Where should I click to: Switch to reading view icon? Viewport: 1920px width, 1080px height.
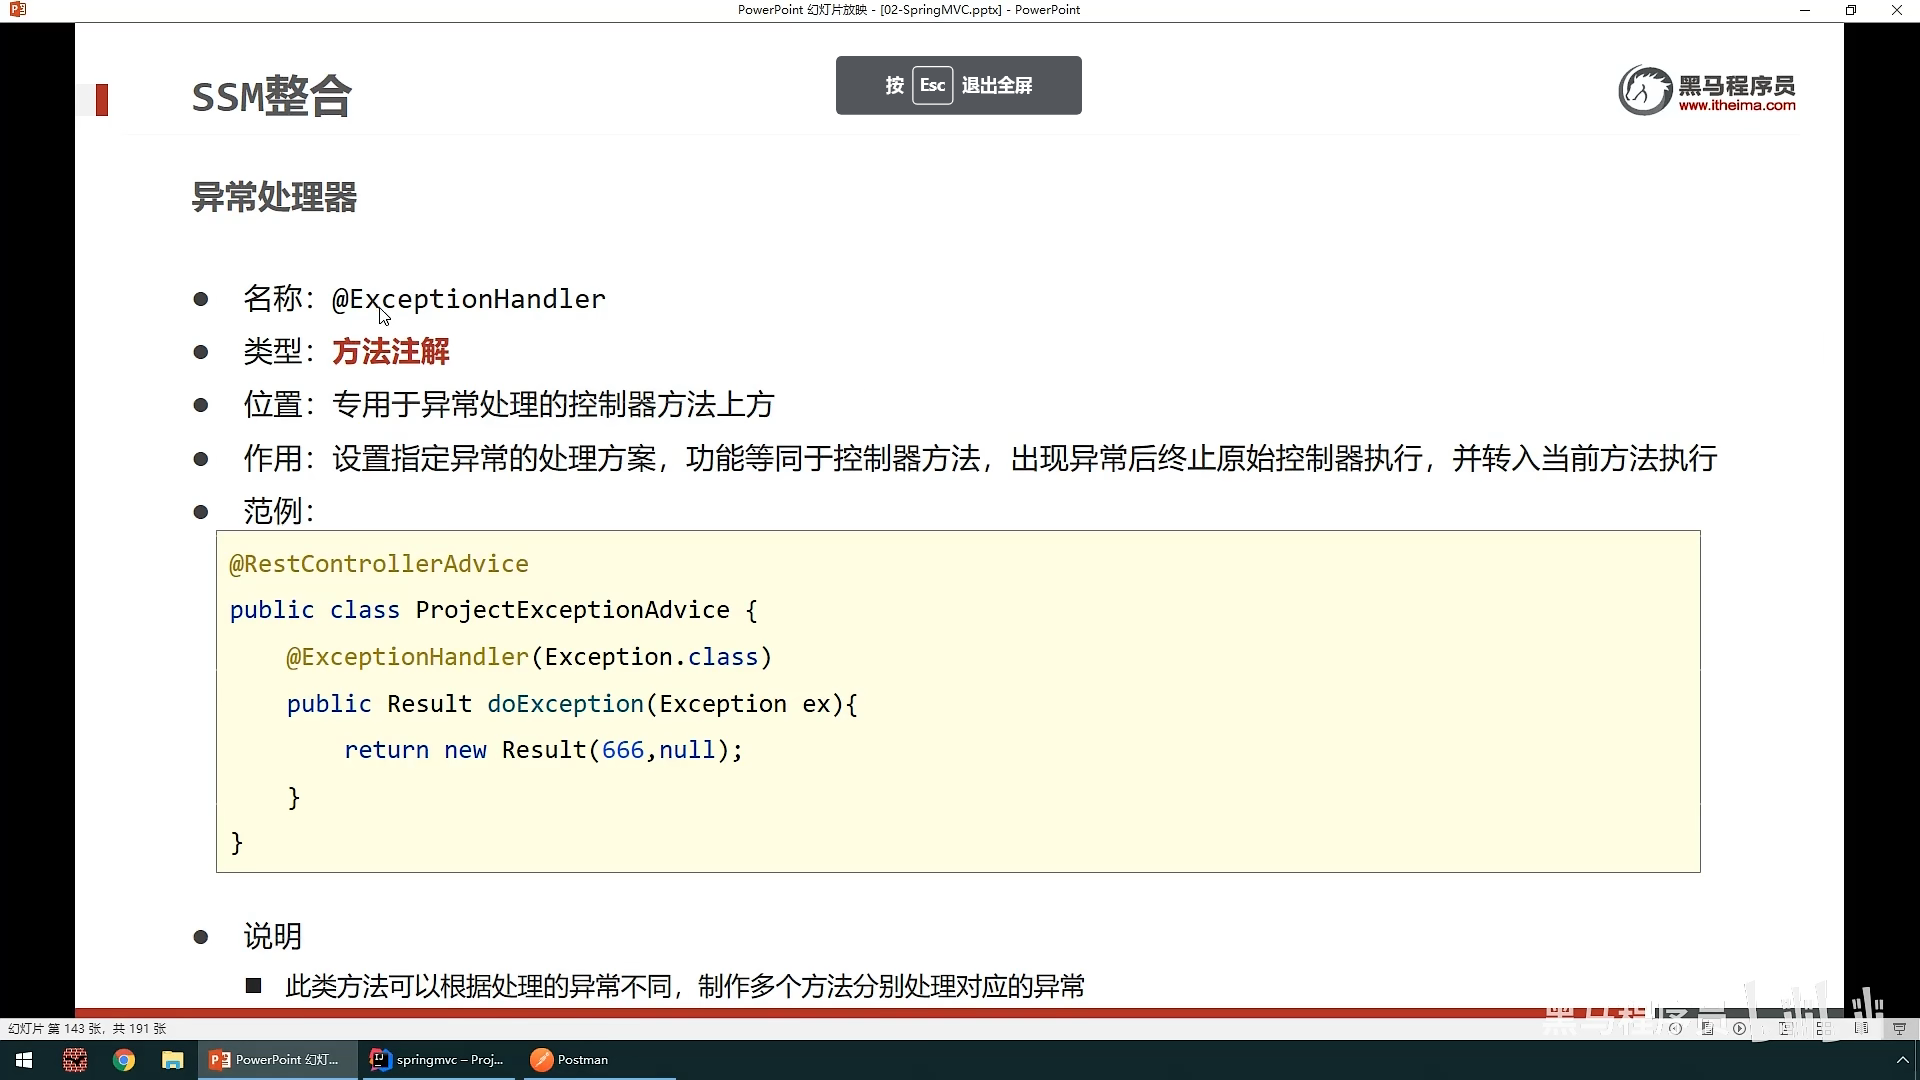pyautogui.click(x=1861, y=1028)
